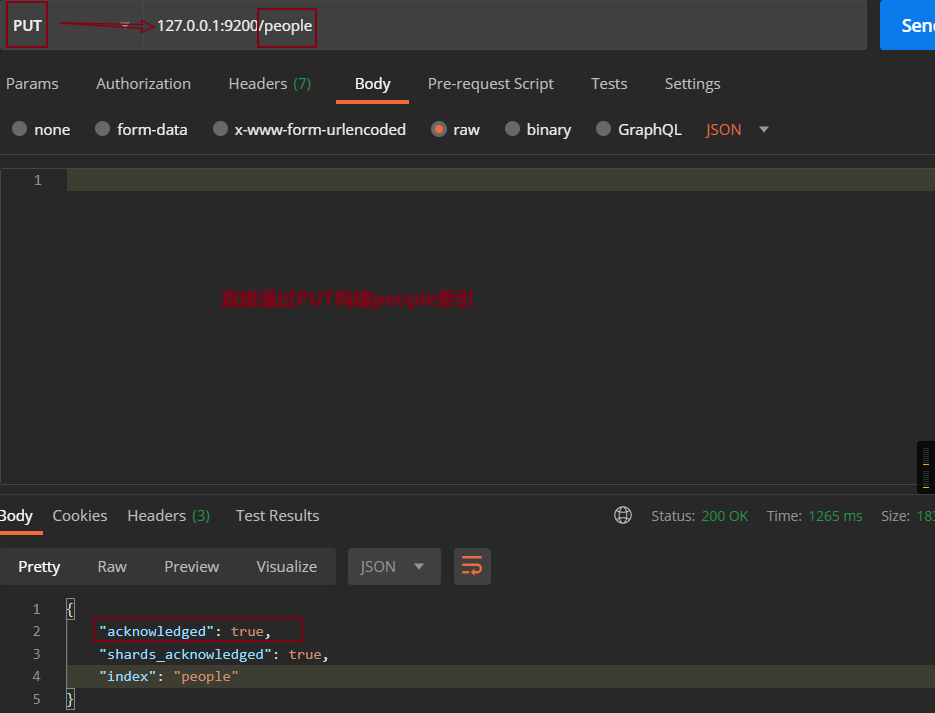Switch response view to Preview
Image resolution: width=935 pixels, height=713 pixels.
click(x=191, y=566)
